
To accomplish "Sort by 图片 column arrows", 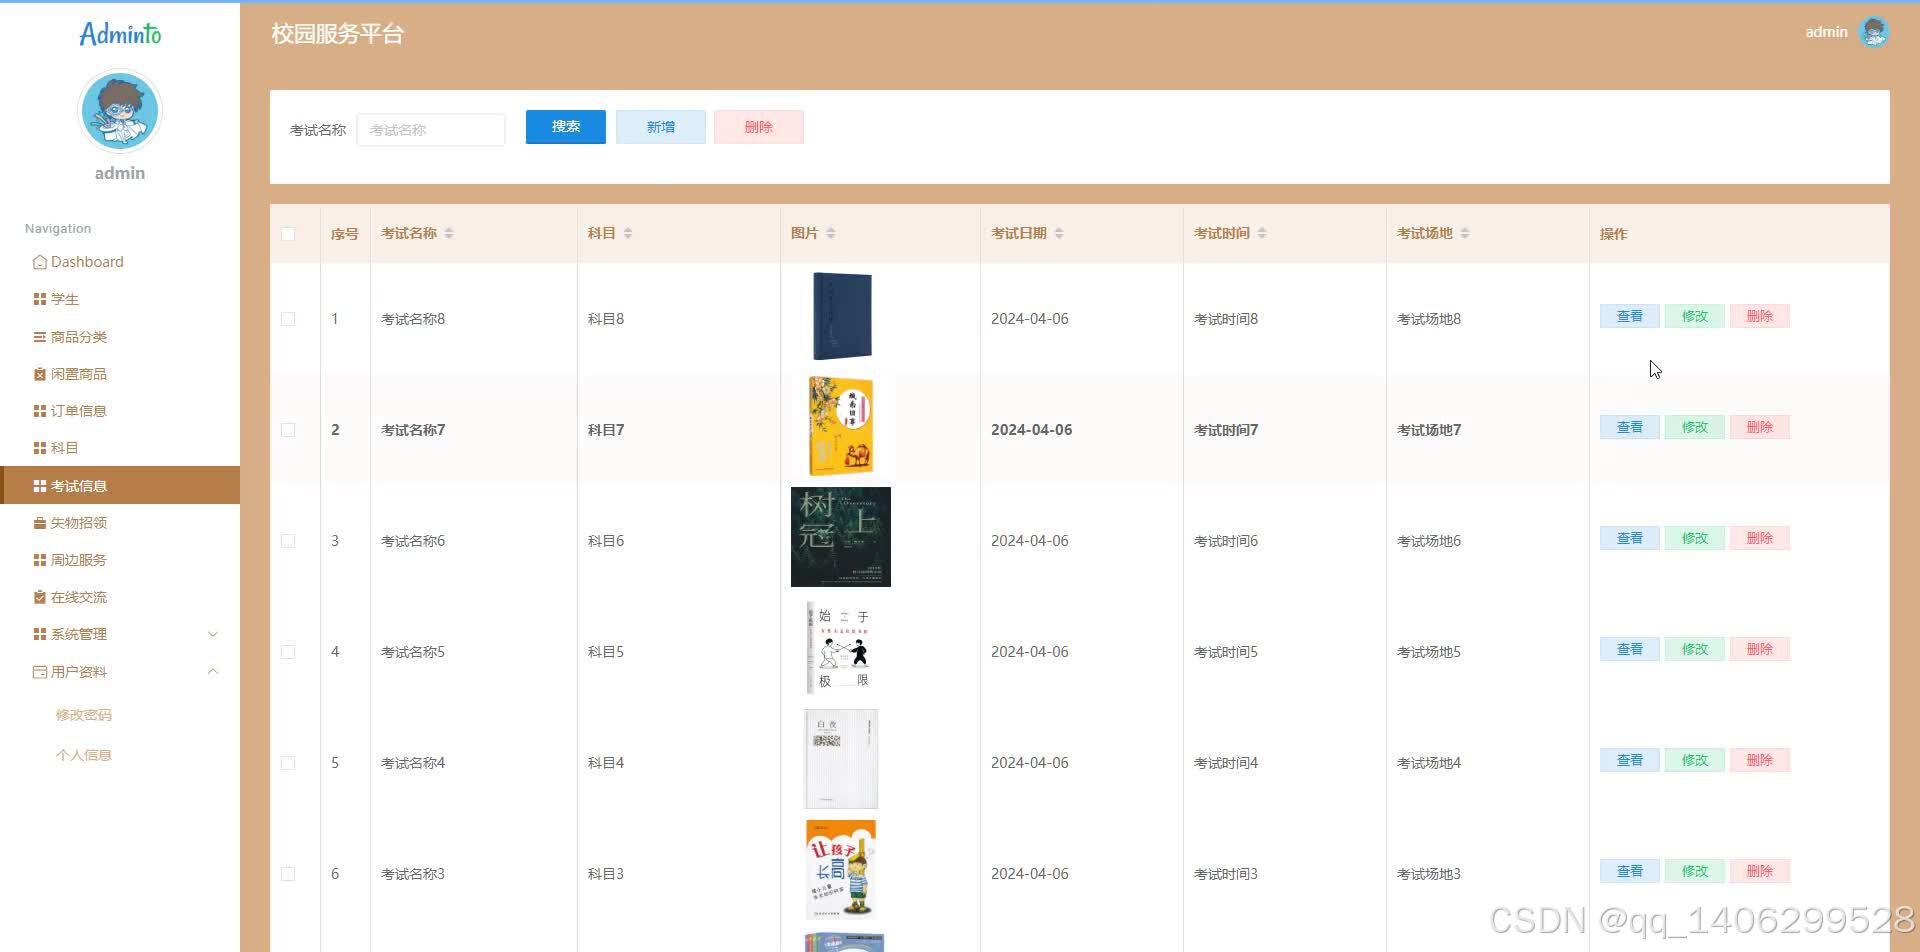I will (831, 233).
